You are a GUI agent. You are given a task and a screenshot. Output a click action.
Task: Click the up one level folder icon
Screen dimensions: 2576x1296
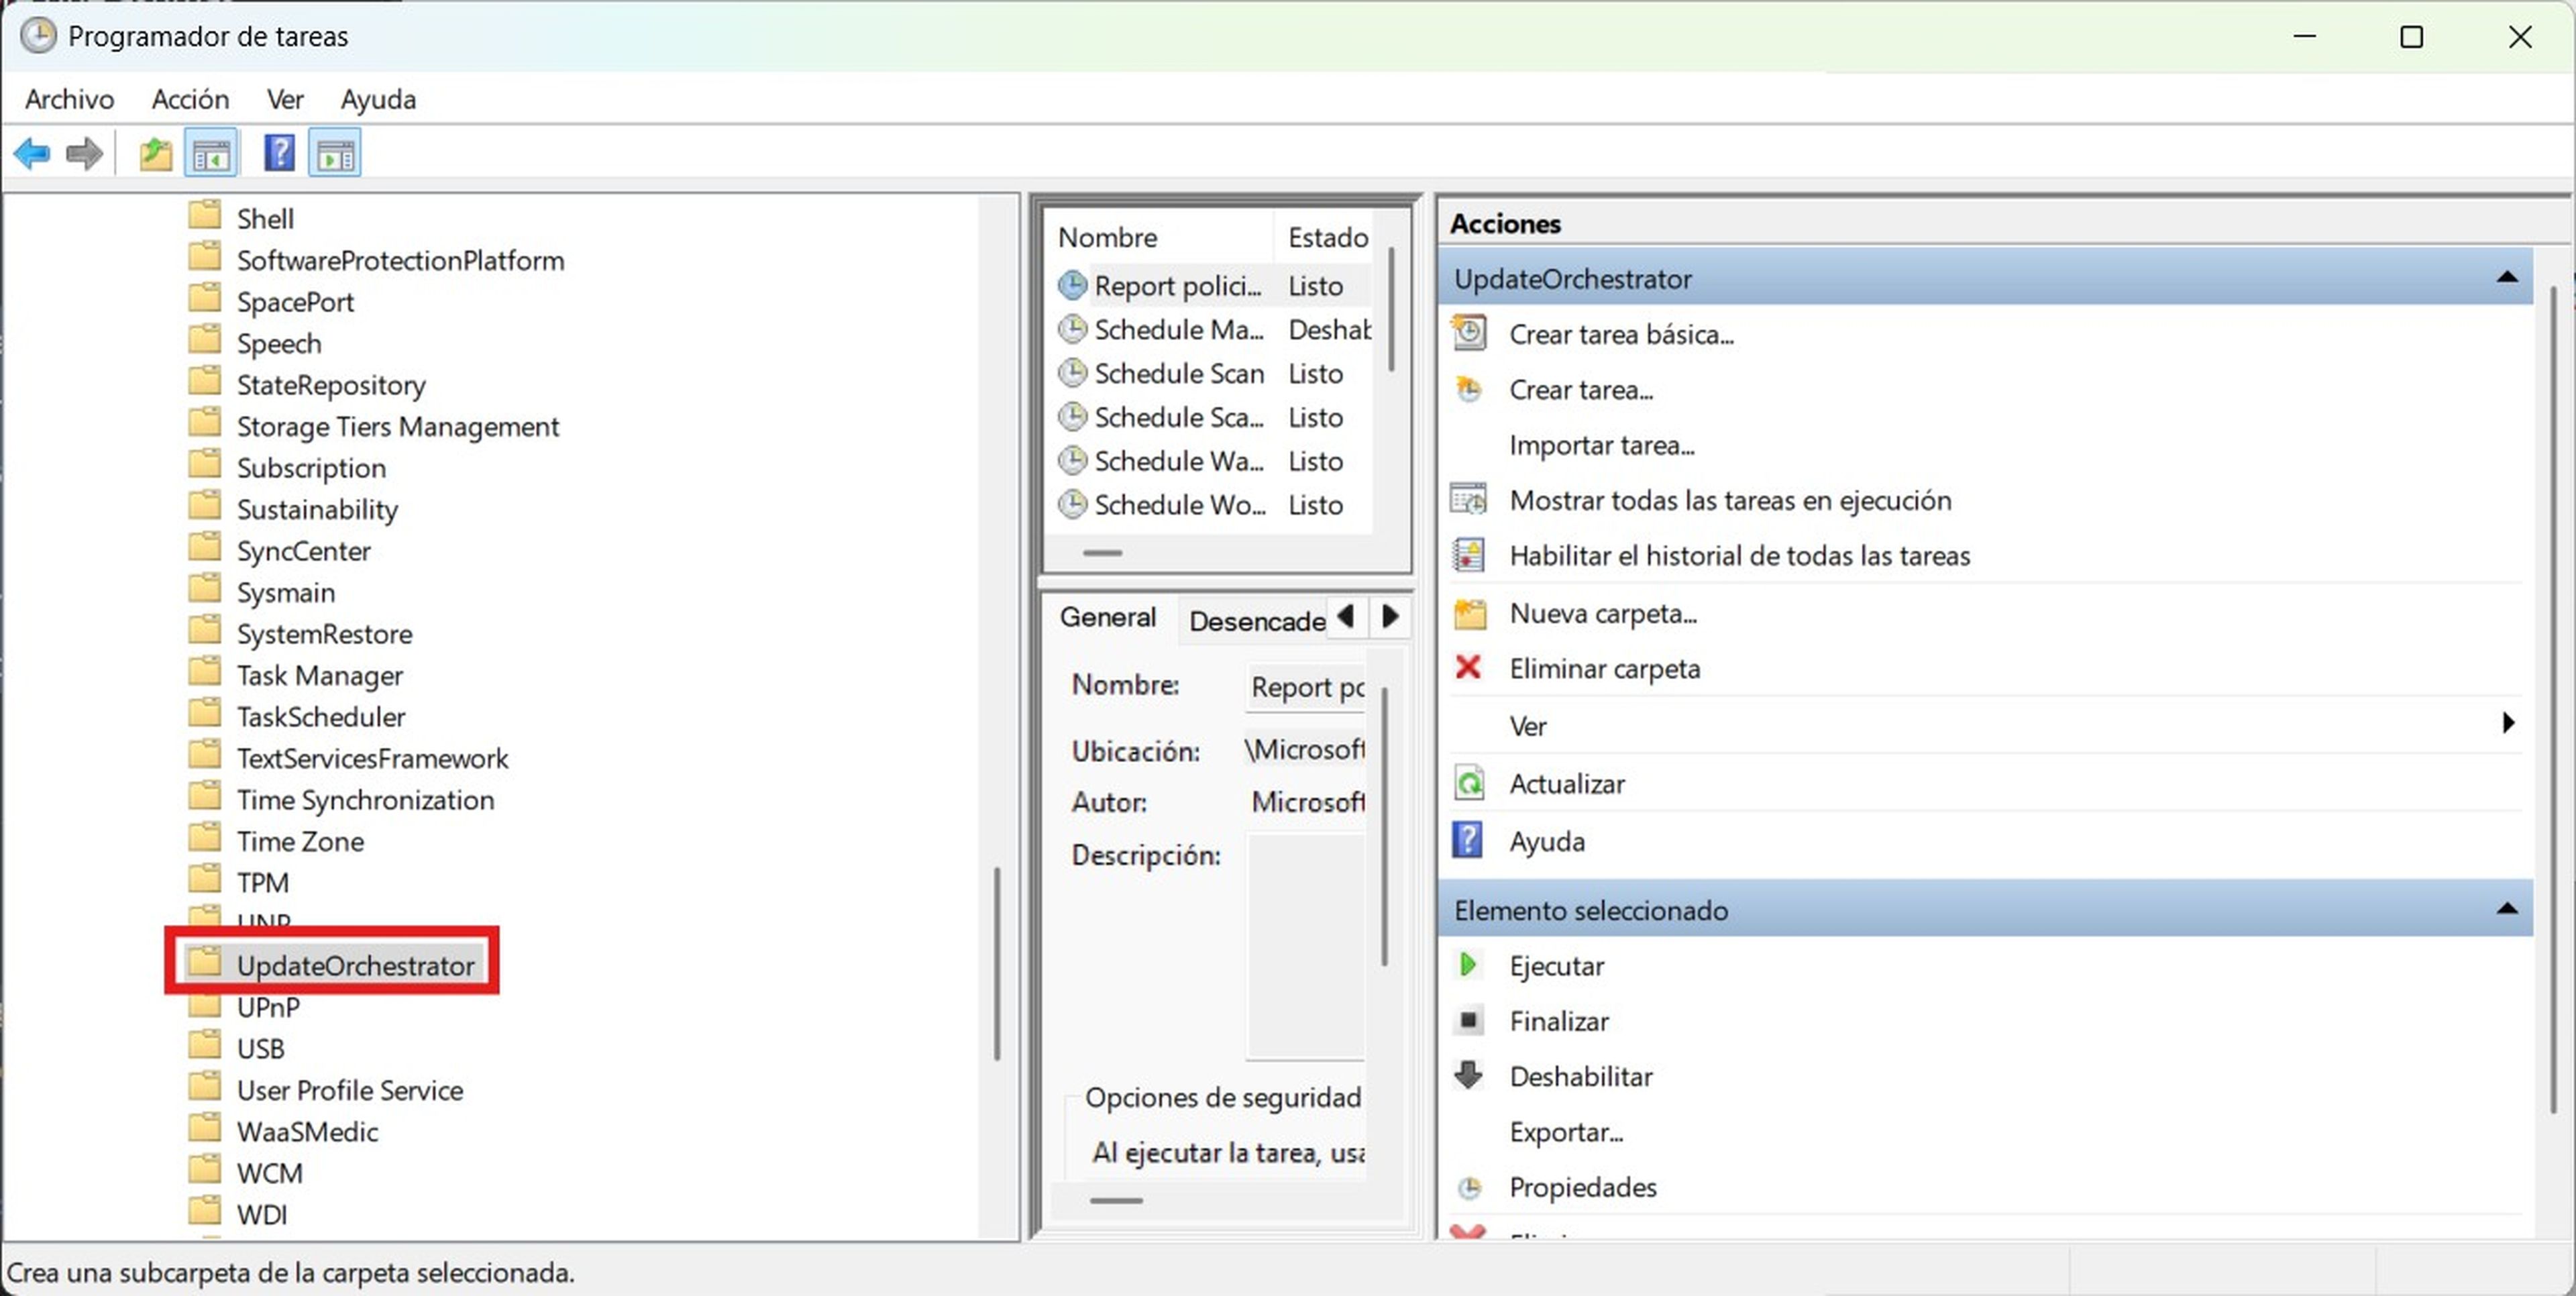[155, 154]
